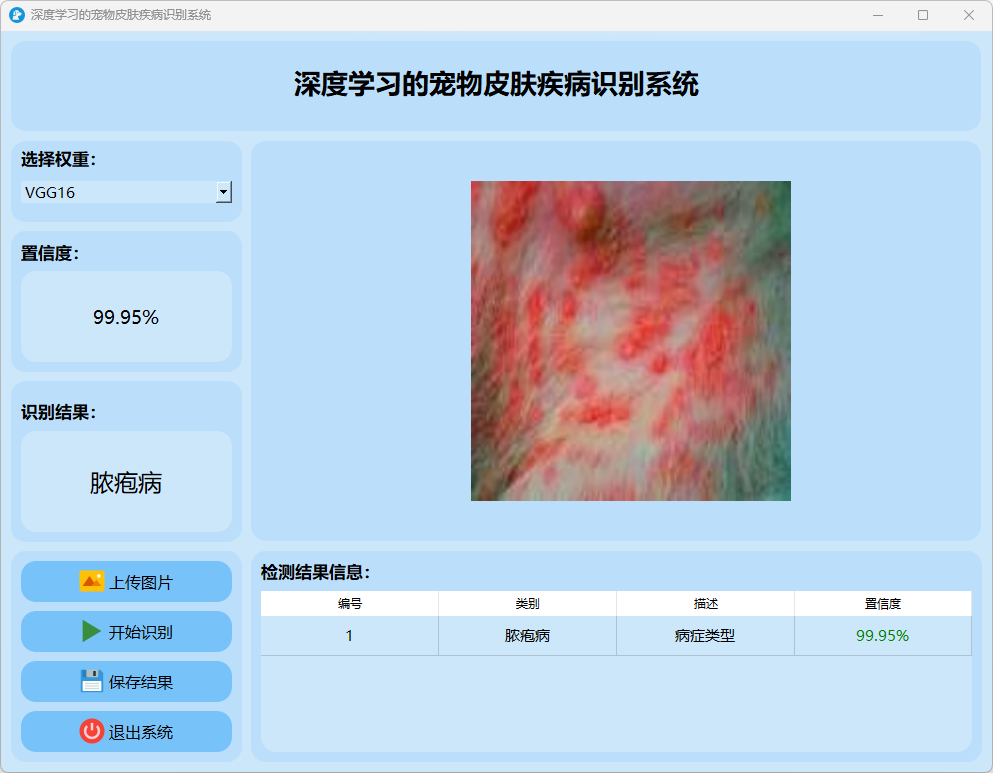Click the floppy disk icon for 保存结果
The height and width of the screenshot is (773, 993).
pyautogui.click(x=91, y=681)
